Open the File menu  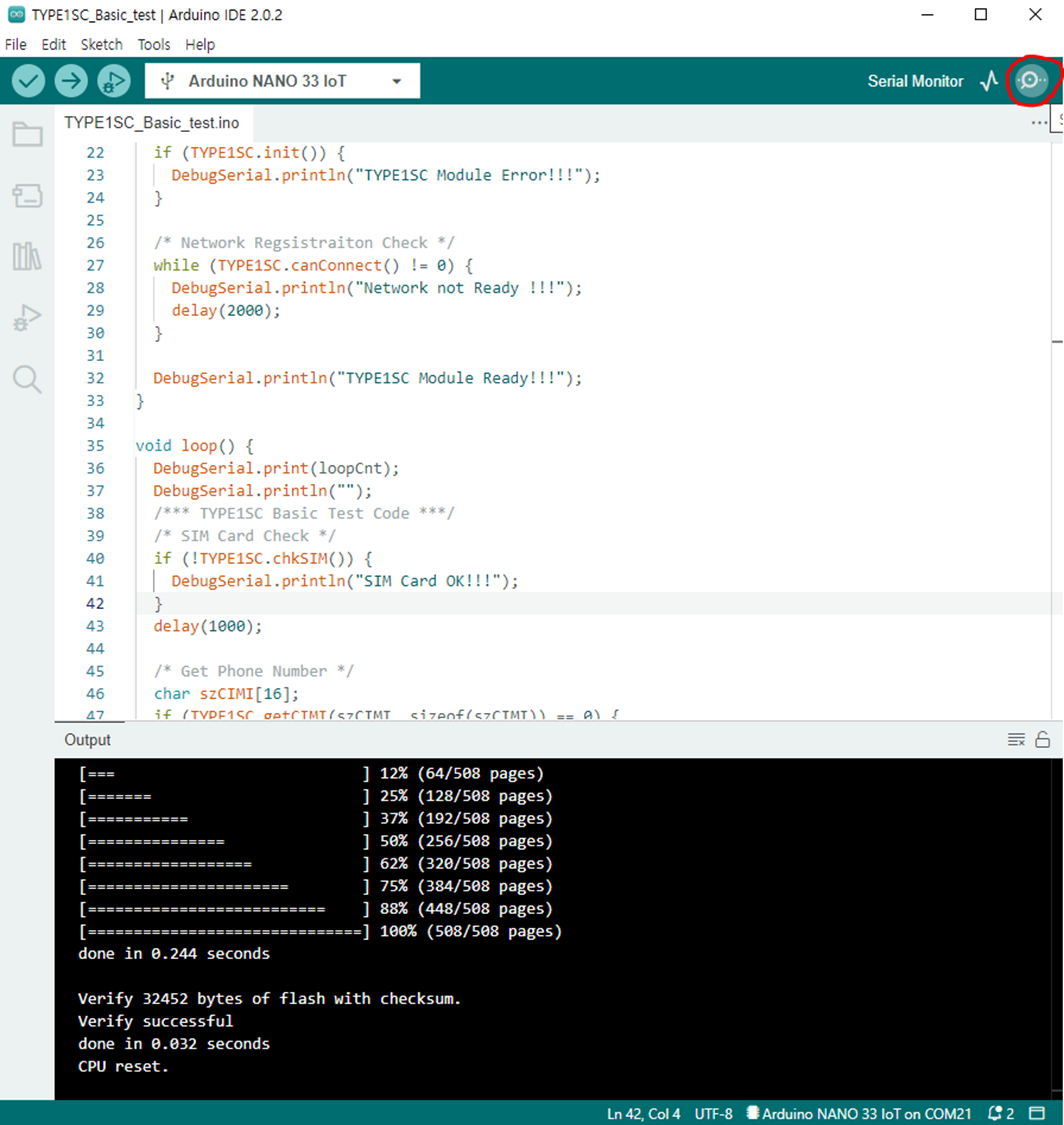16,44
